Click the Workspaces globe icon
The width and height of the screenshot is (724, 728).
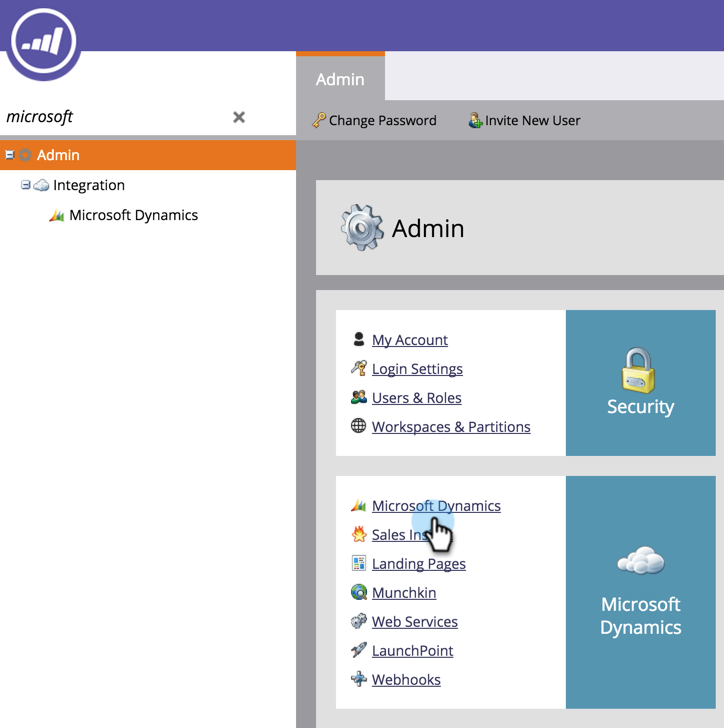[359, 426]
